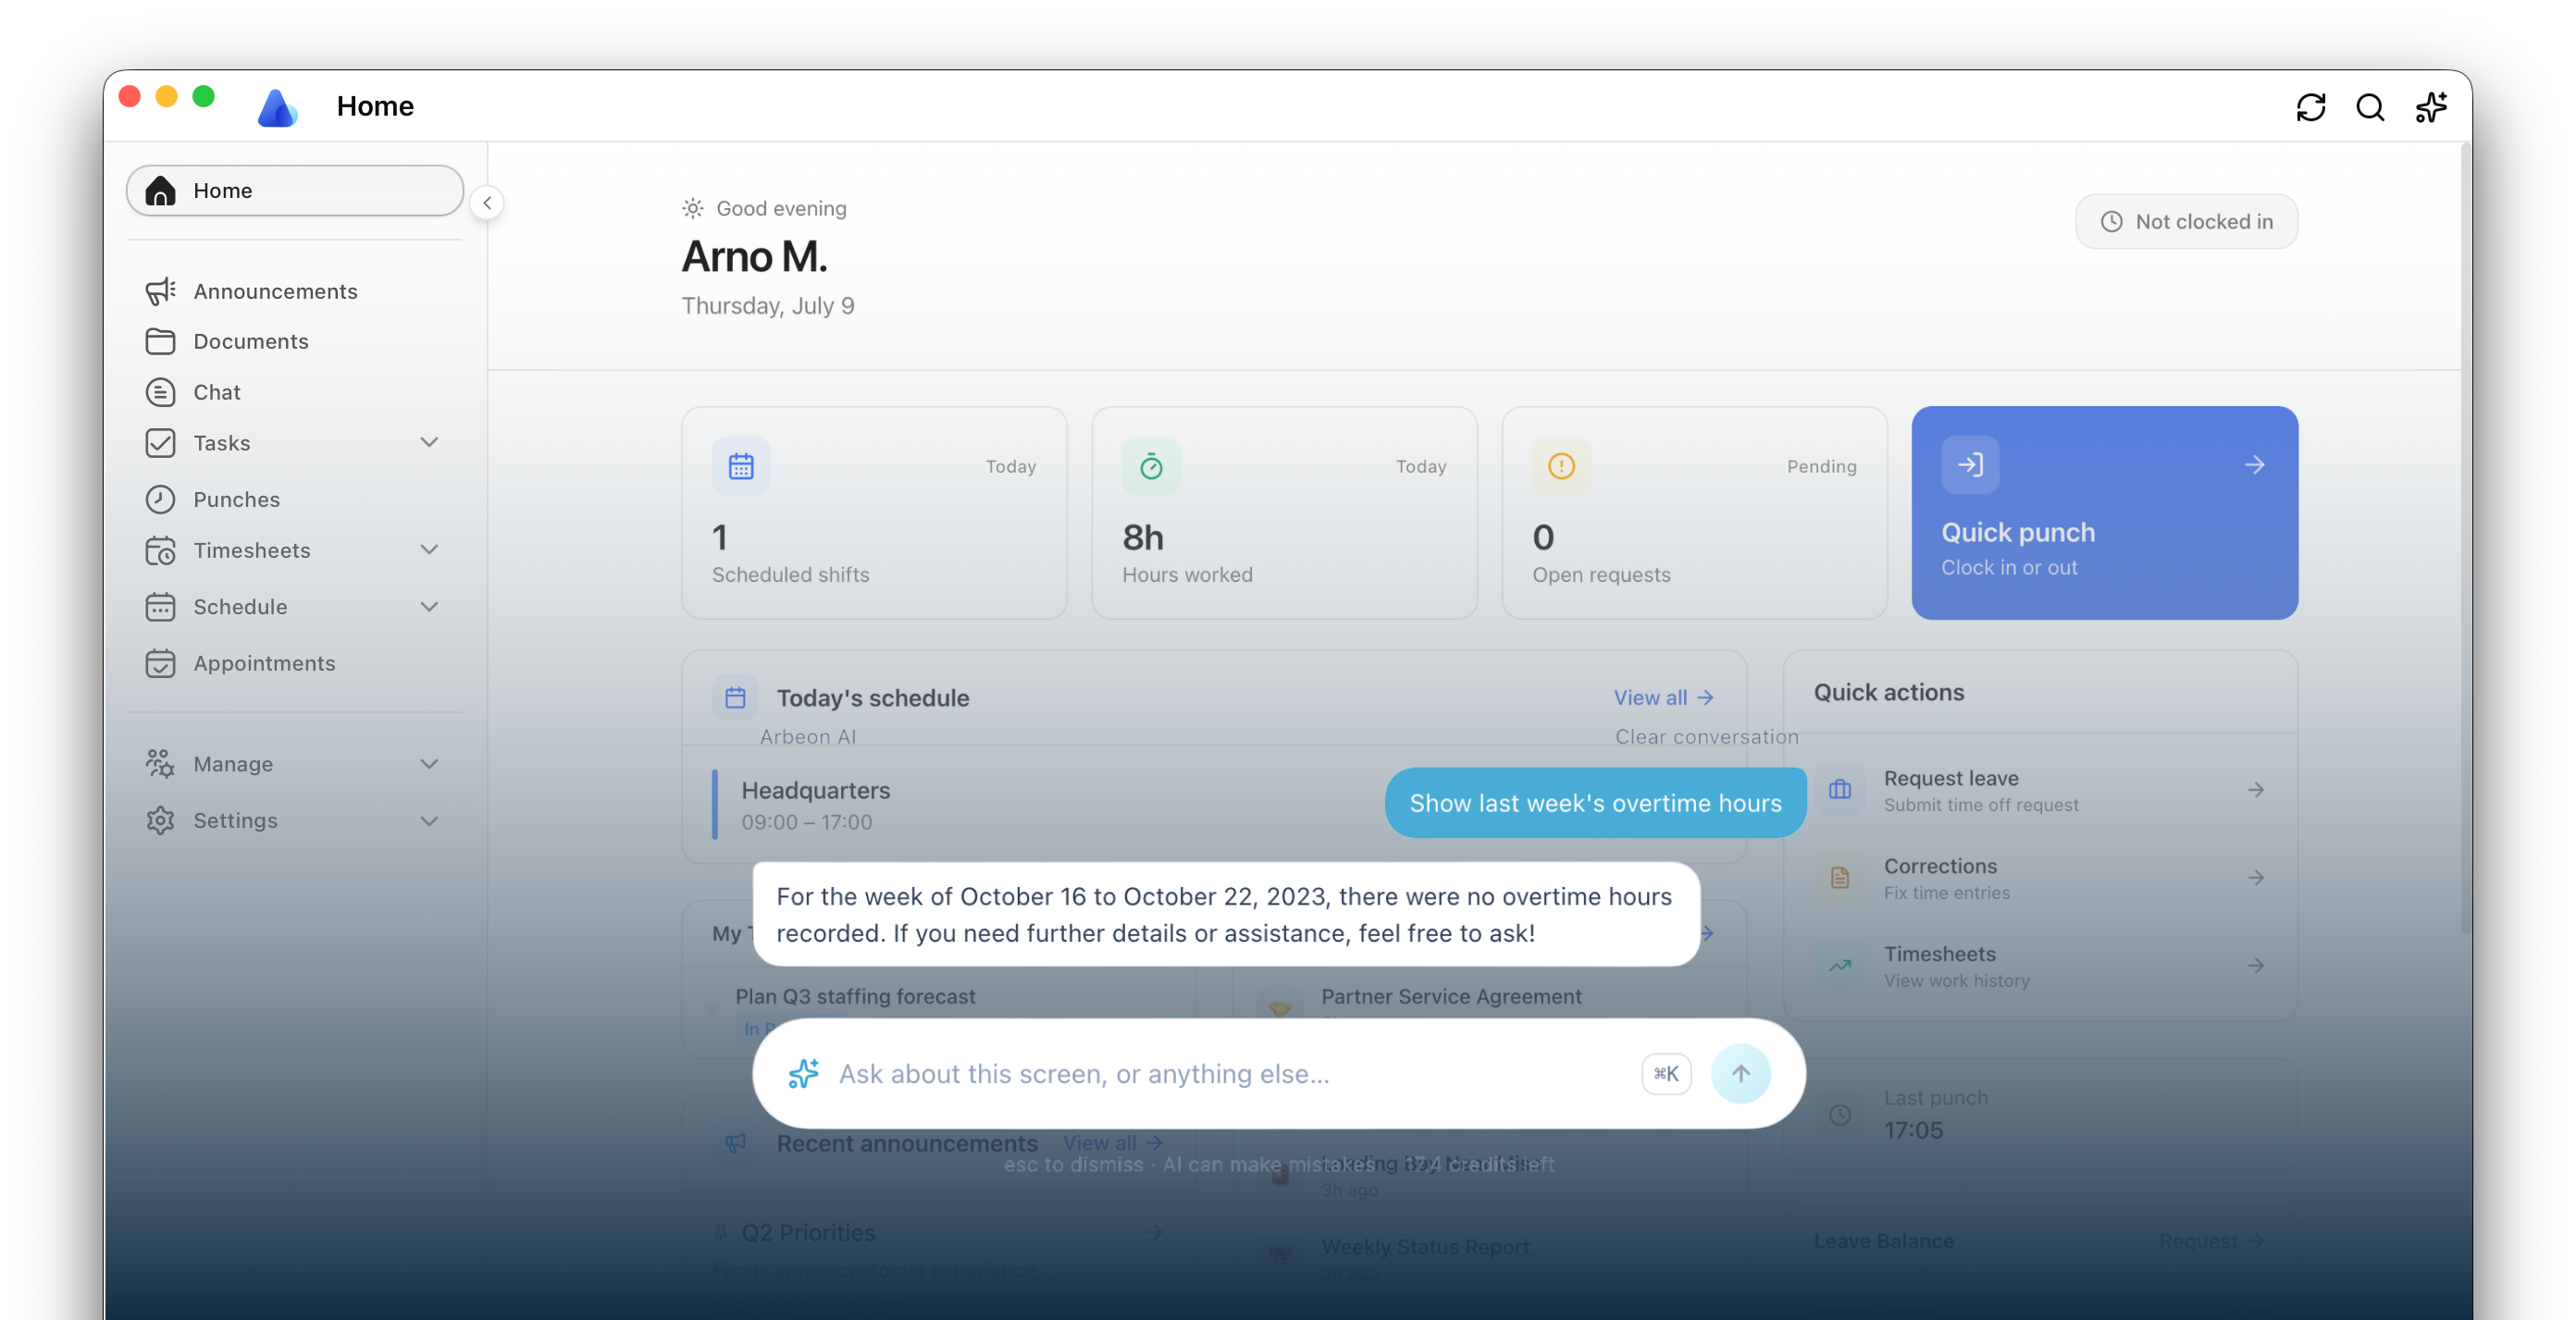This screenshot has height=1320, width=2576.
Task: Open Chat from the sidebar
Action: [295, 392]
